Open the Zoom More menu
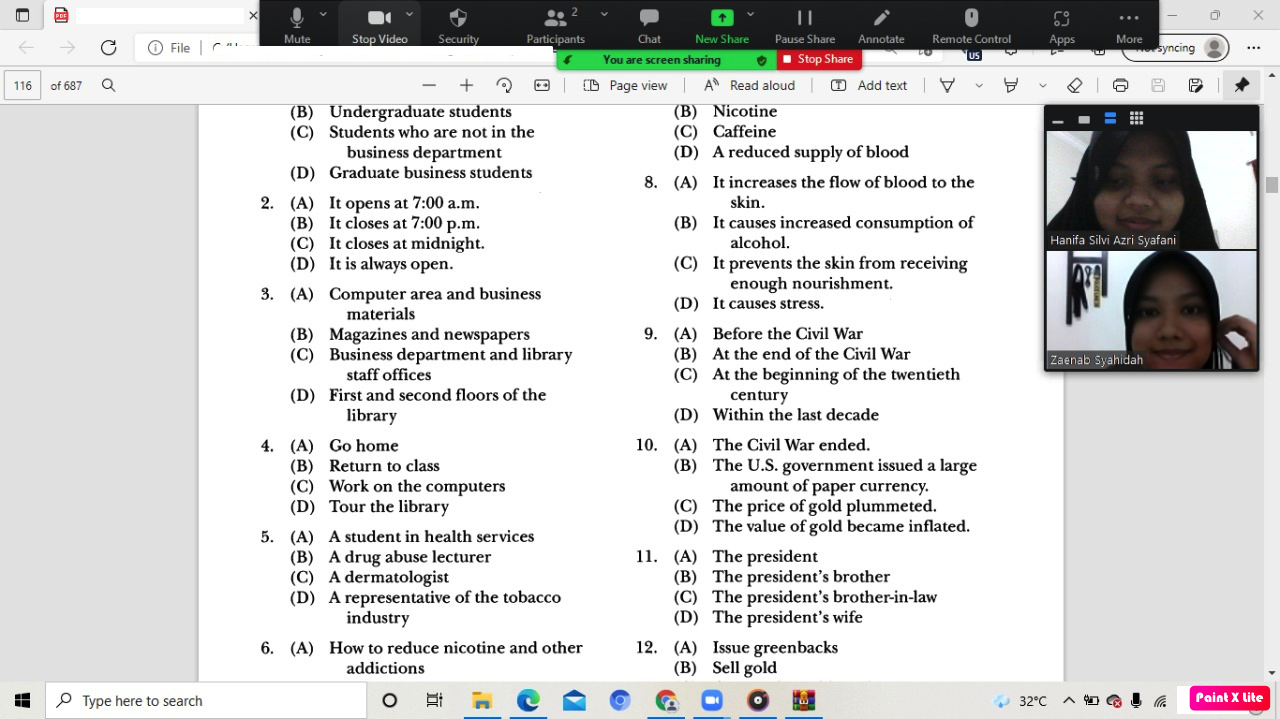Viewport: 1280px width, 719px height. point(1128,23)
